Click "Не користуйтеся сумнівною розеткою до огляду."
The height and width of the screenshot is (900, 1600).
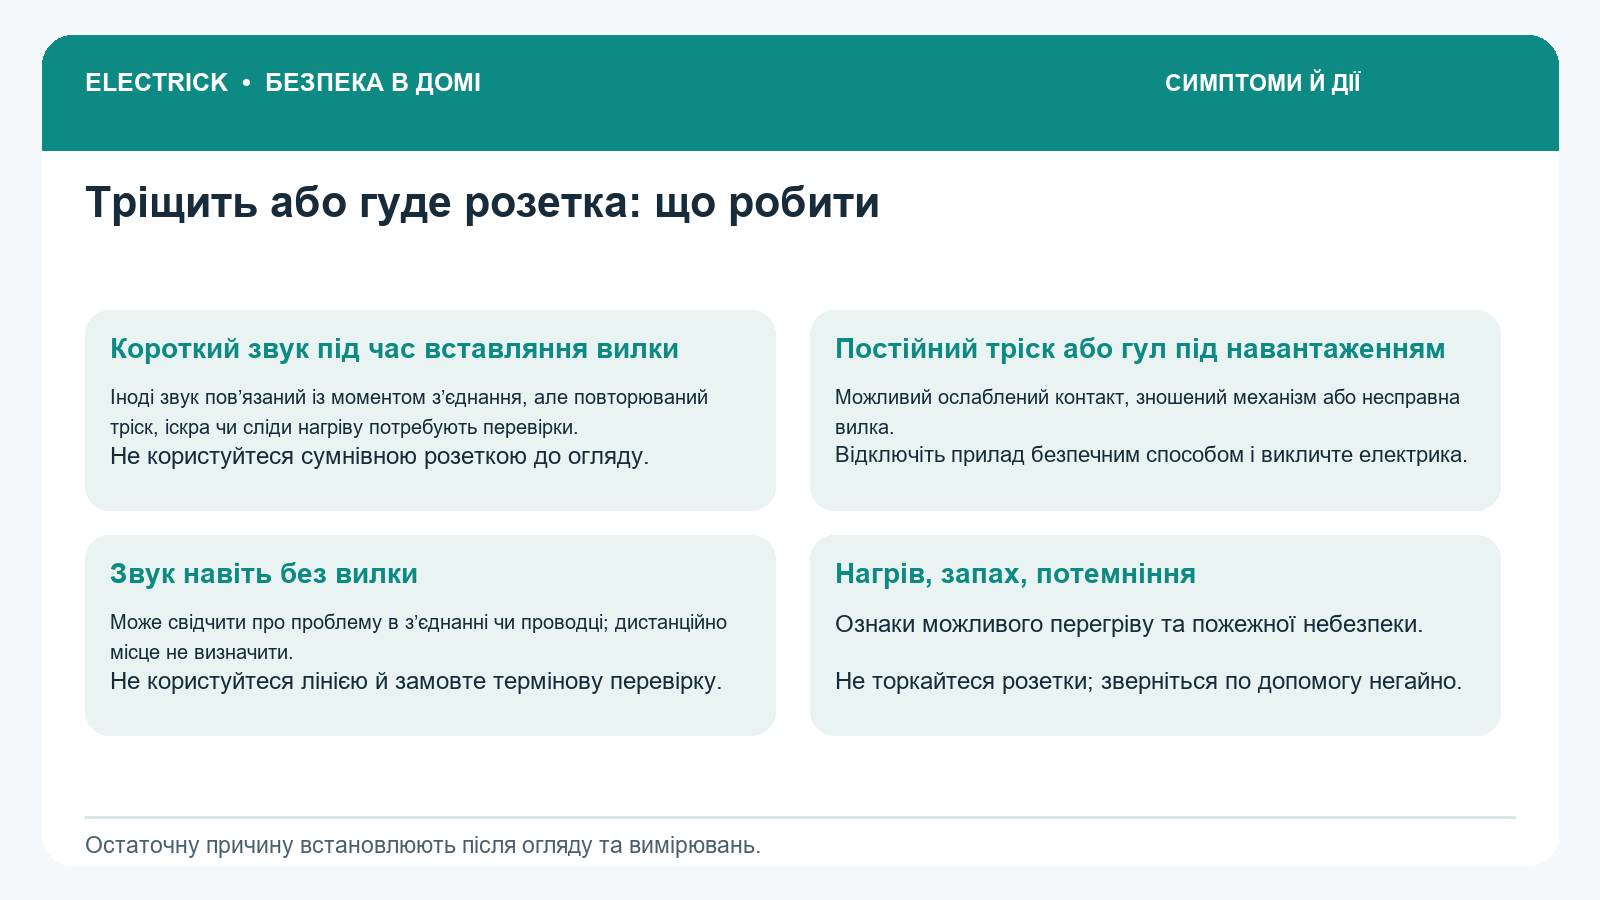click(379, 457)
